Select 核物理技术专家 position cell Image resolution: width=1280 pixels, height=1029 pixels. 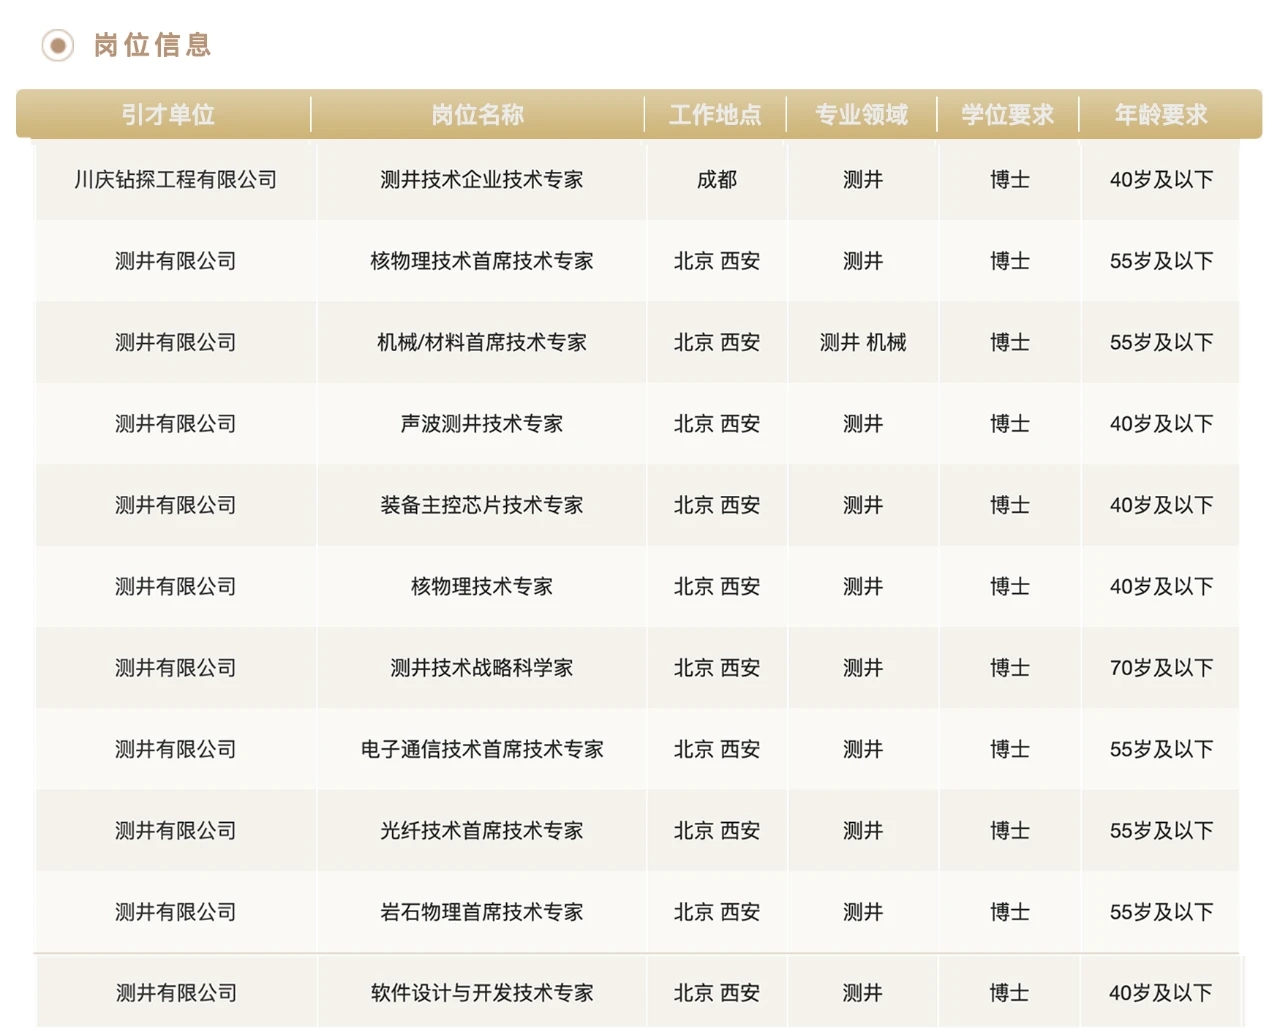pos(482,587)
